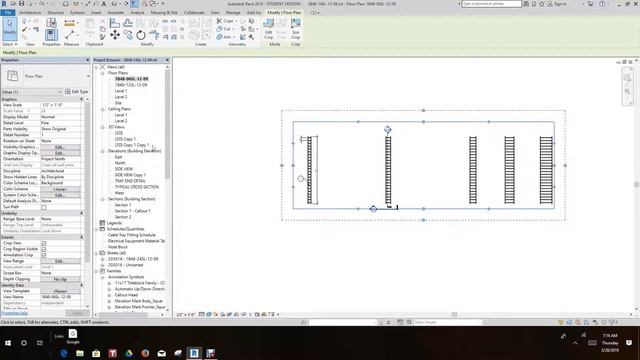
Task: Open the Manage ribbon tab
Action: 233,13
